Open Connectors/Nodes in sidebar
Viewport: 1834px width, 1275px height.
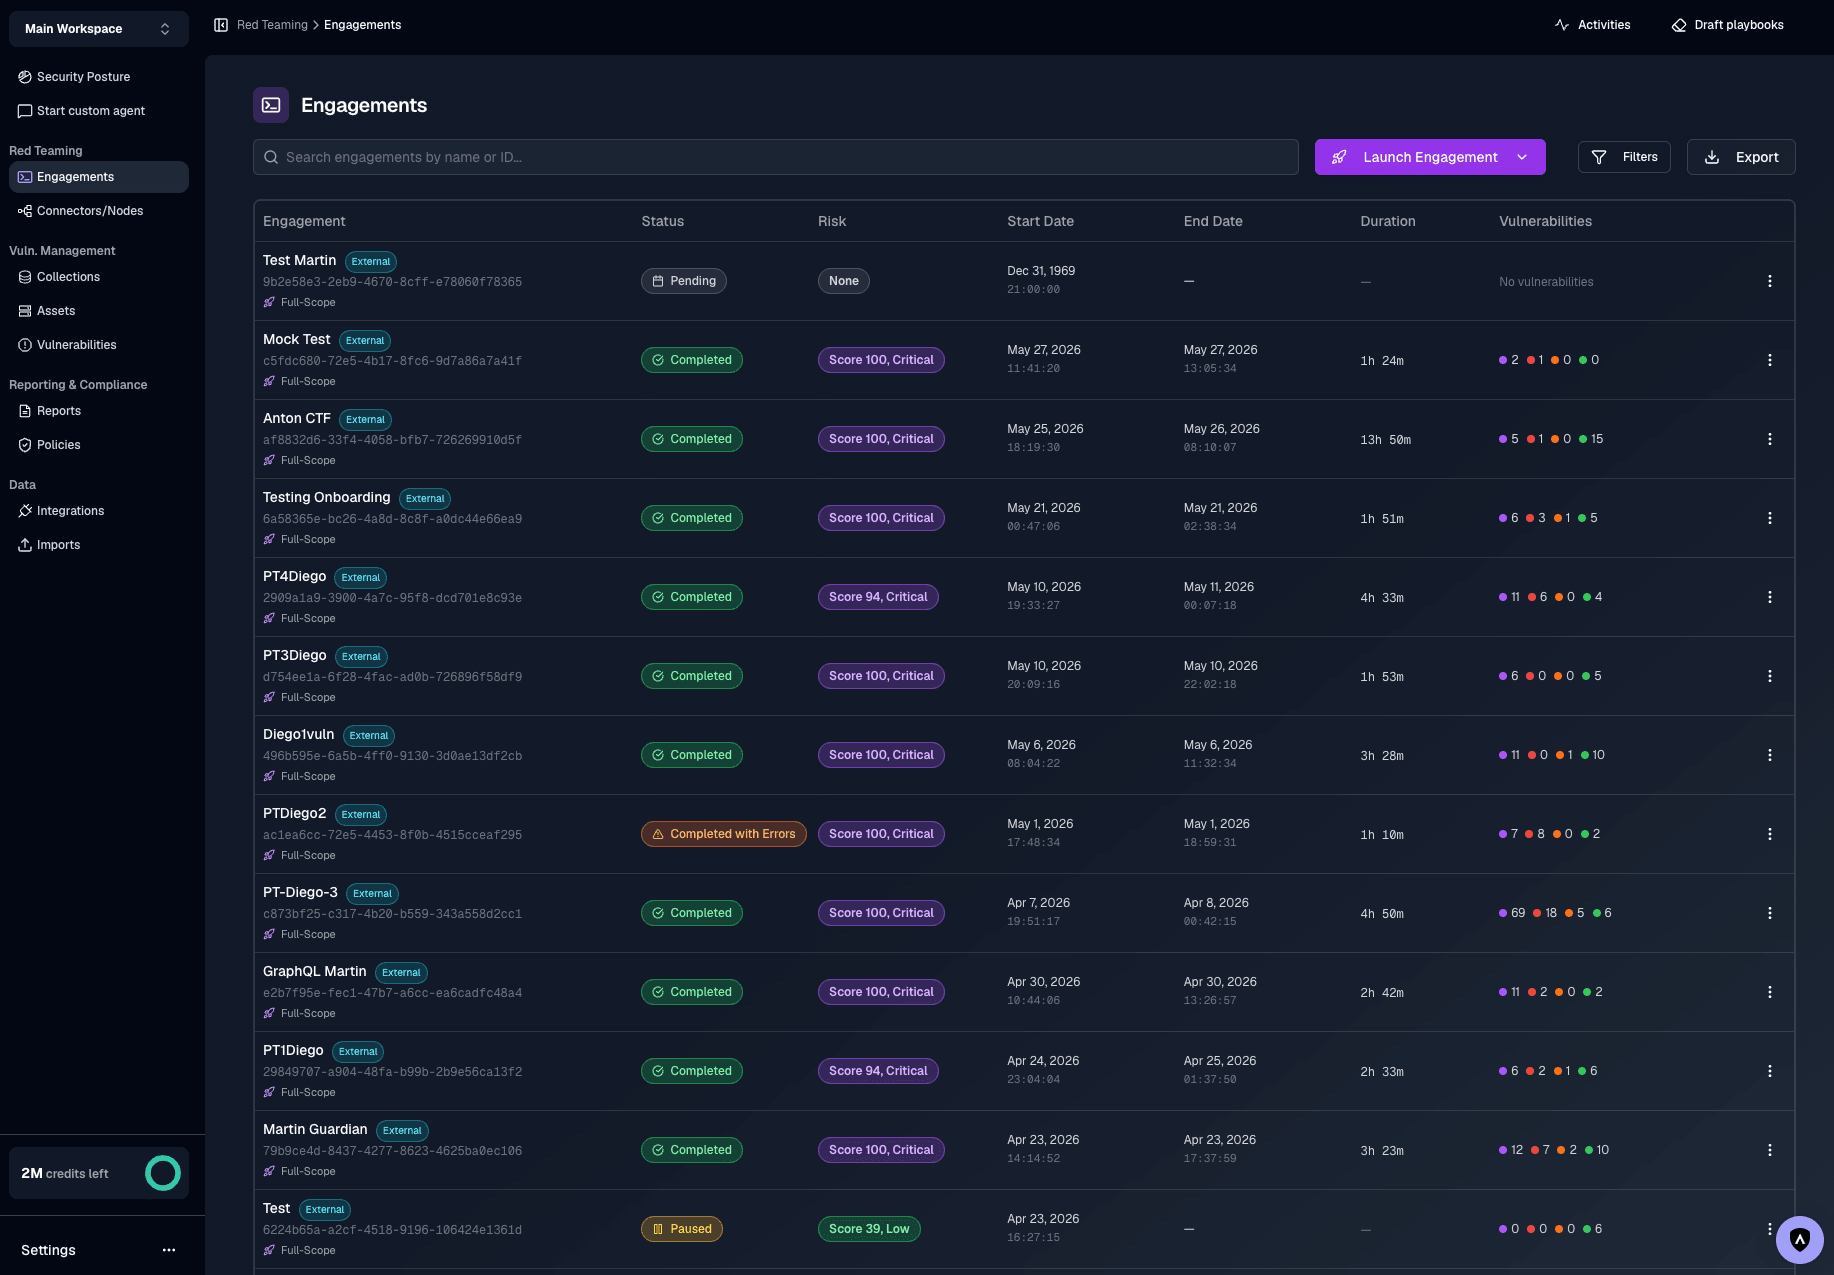tap(98, 211)
